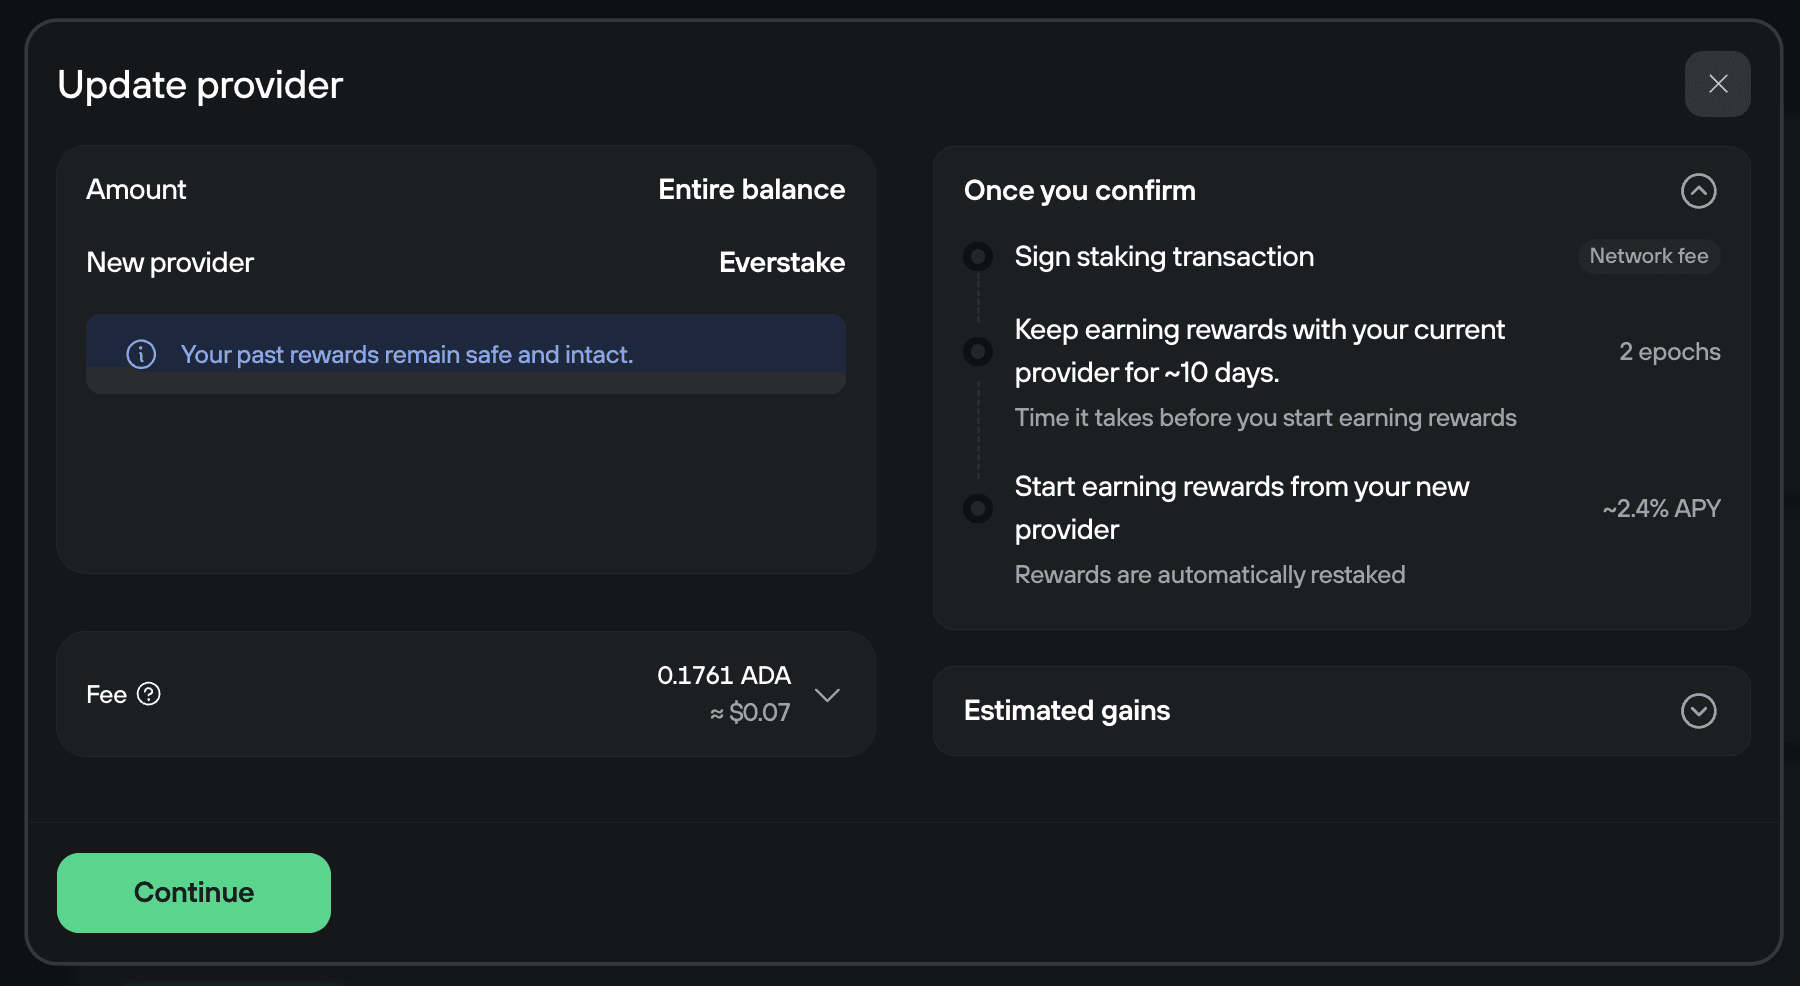
Task: Click the Network fee tag
Action: click(x=1649, y=256)
